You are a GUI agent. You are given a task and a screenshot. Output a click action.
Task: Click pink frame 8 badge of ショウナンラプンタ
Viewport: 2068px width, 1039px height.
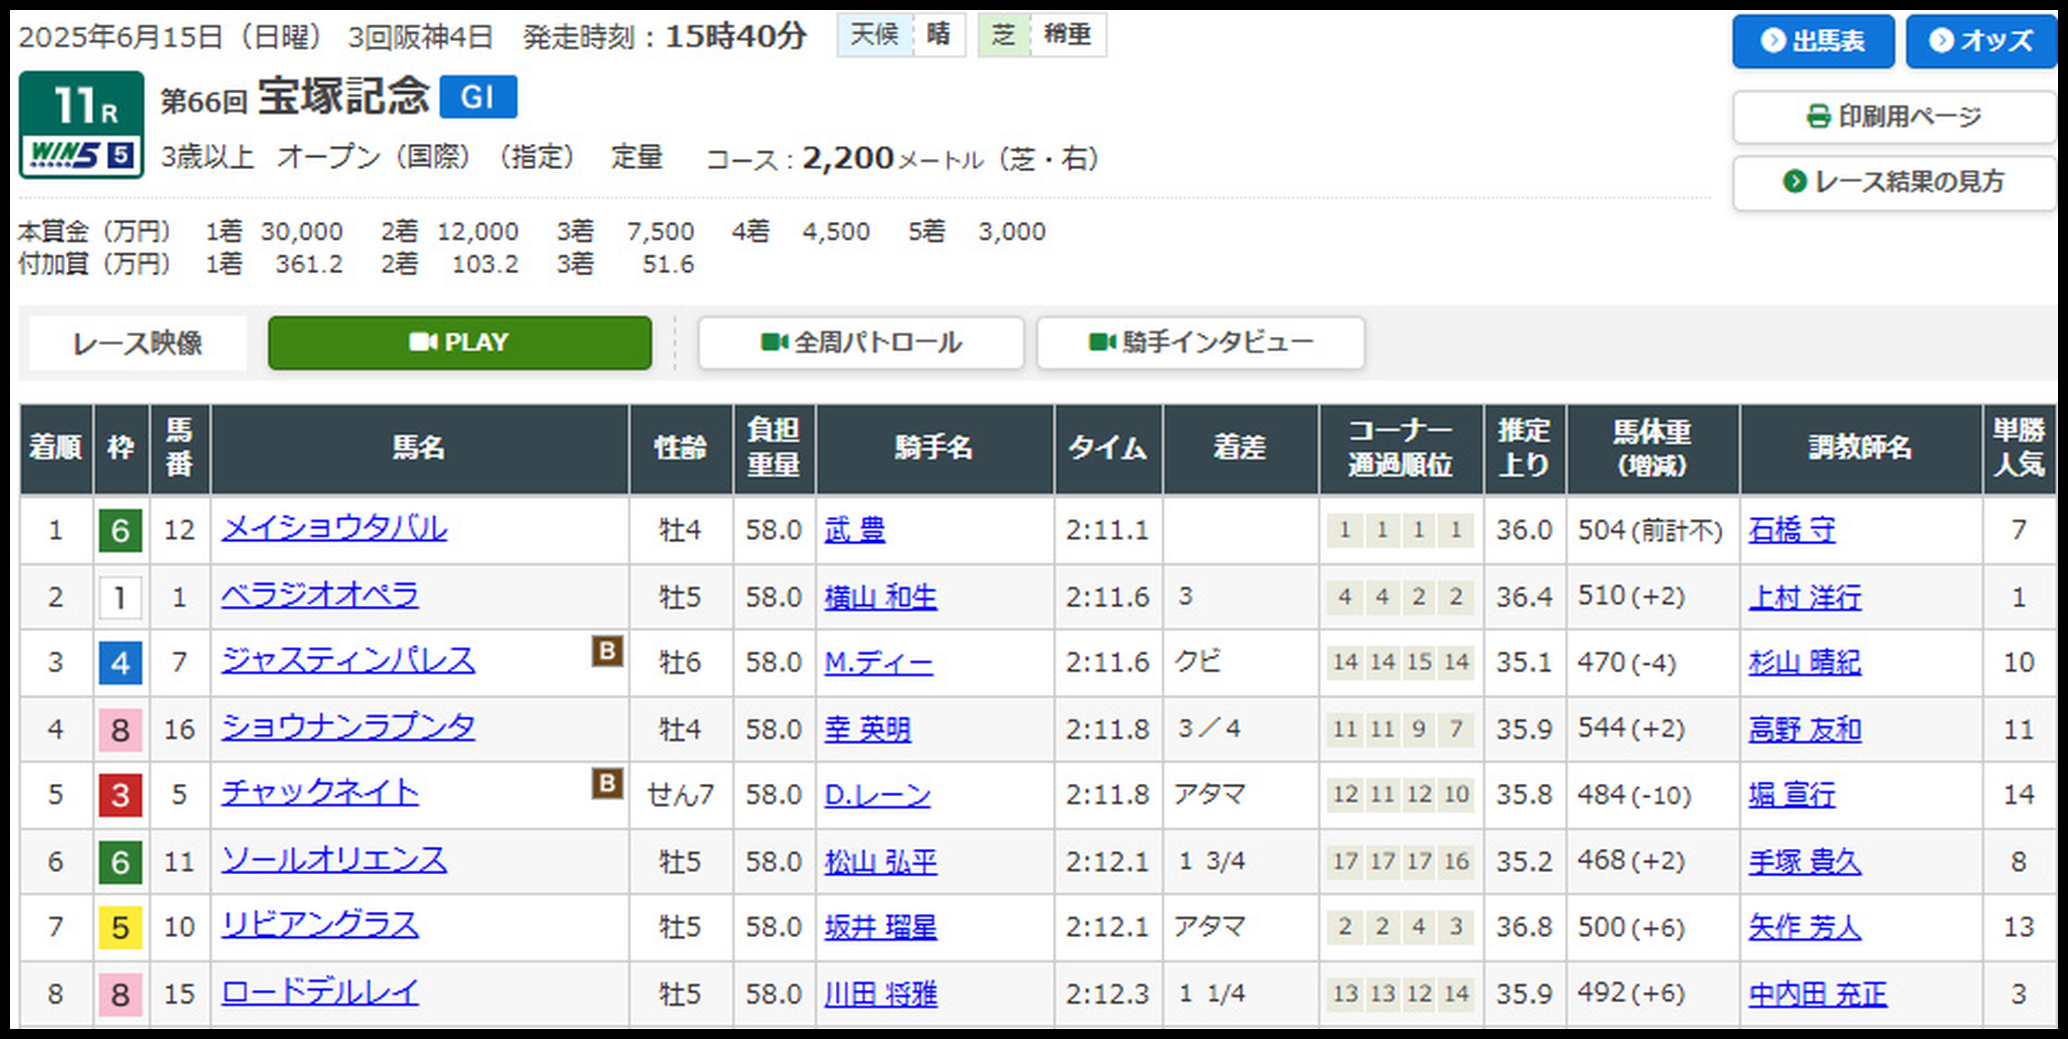coord(120,730)
